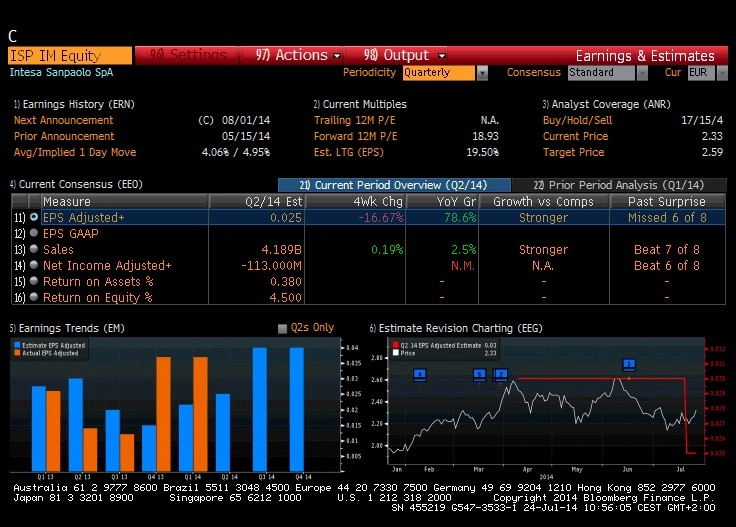Open the Periodicity dropdown arrow
Image resolution: width=736 pixels, height=527 pixels.
click(482, 73)
